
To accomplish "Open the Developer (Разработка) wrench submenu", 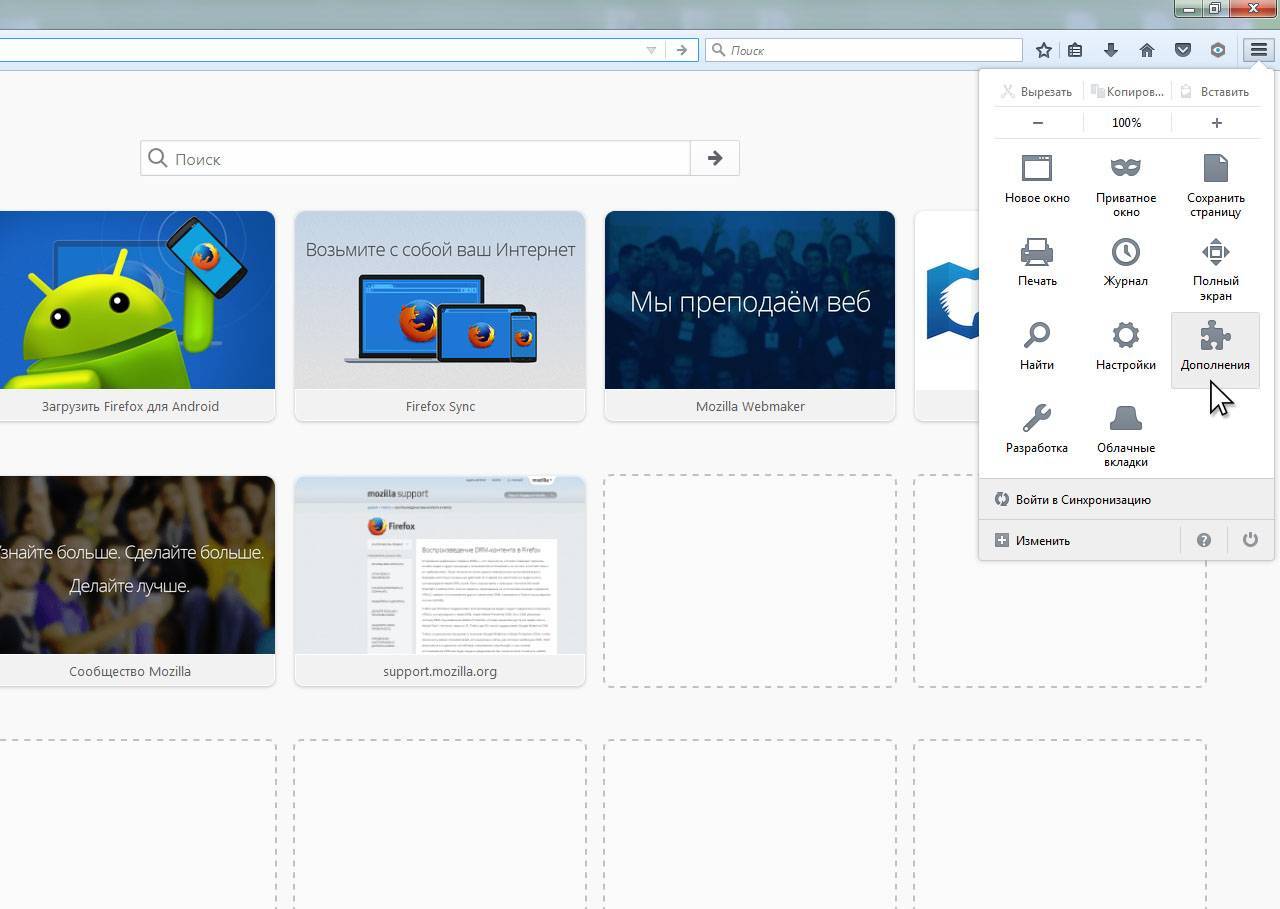I will coord(1037,419).
